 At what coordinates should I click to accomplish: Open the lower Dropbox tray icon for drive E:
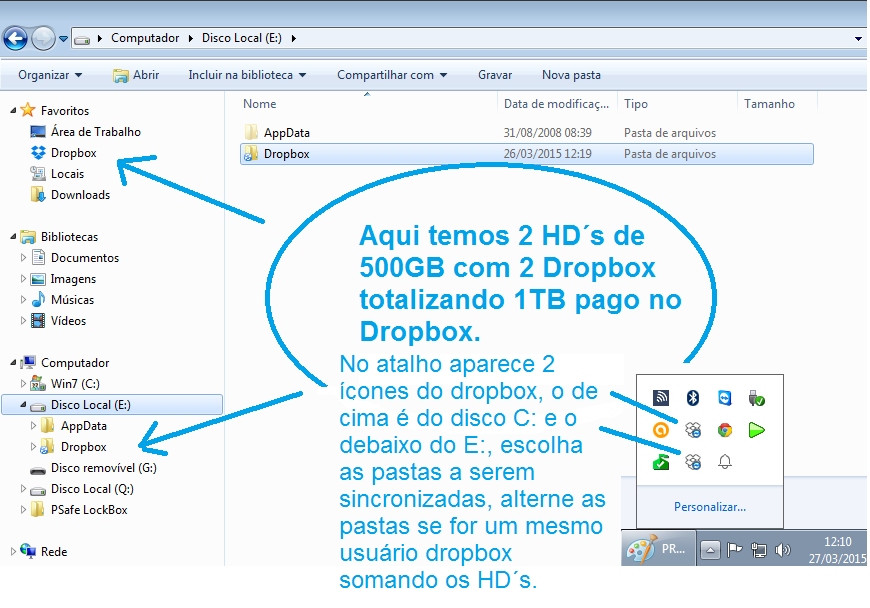(x=695, y=461)
